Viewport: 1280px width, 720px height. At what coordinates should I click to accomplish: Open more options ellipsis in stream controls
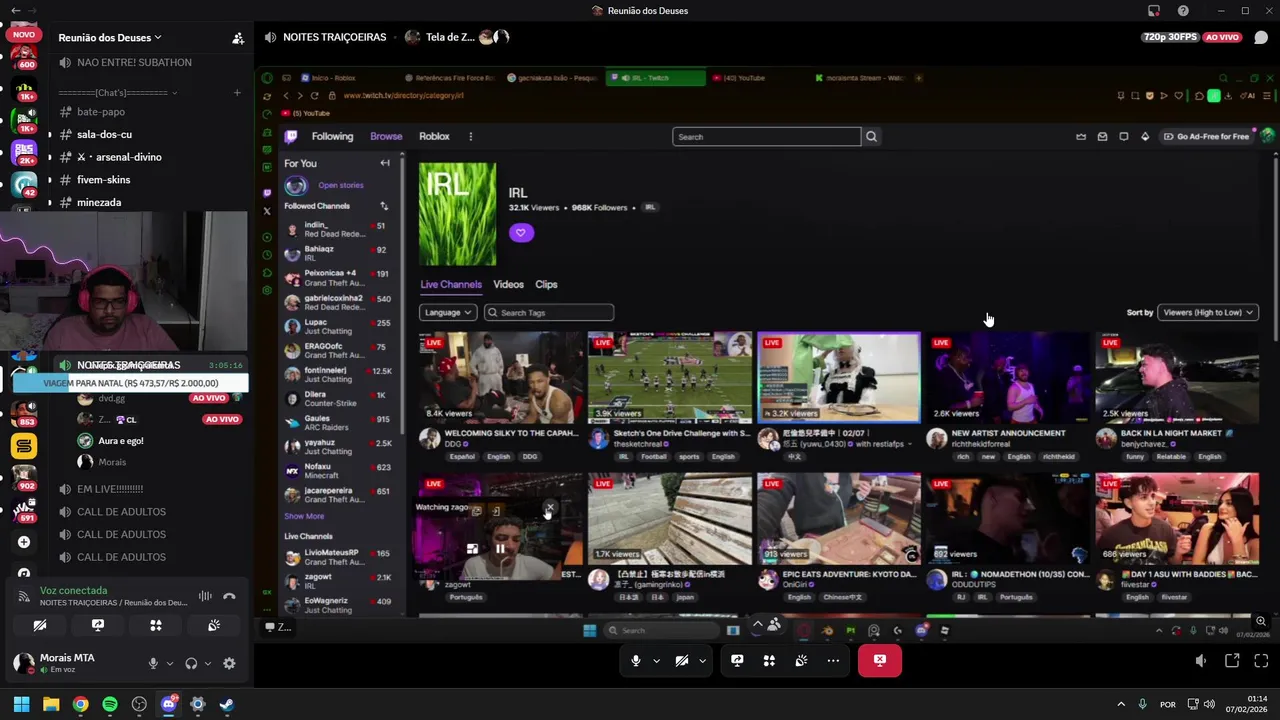coord(833,660)
